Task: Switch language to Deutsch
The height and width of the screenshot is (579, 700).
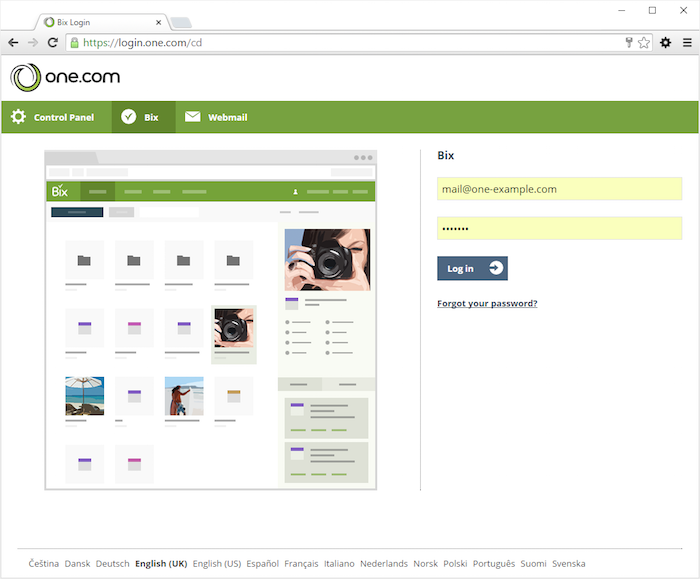Action: [x=112, y=563]
